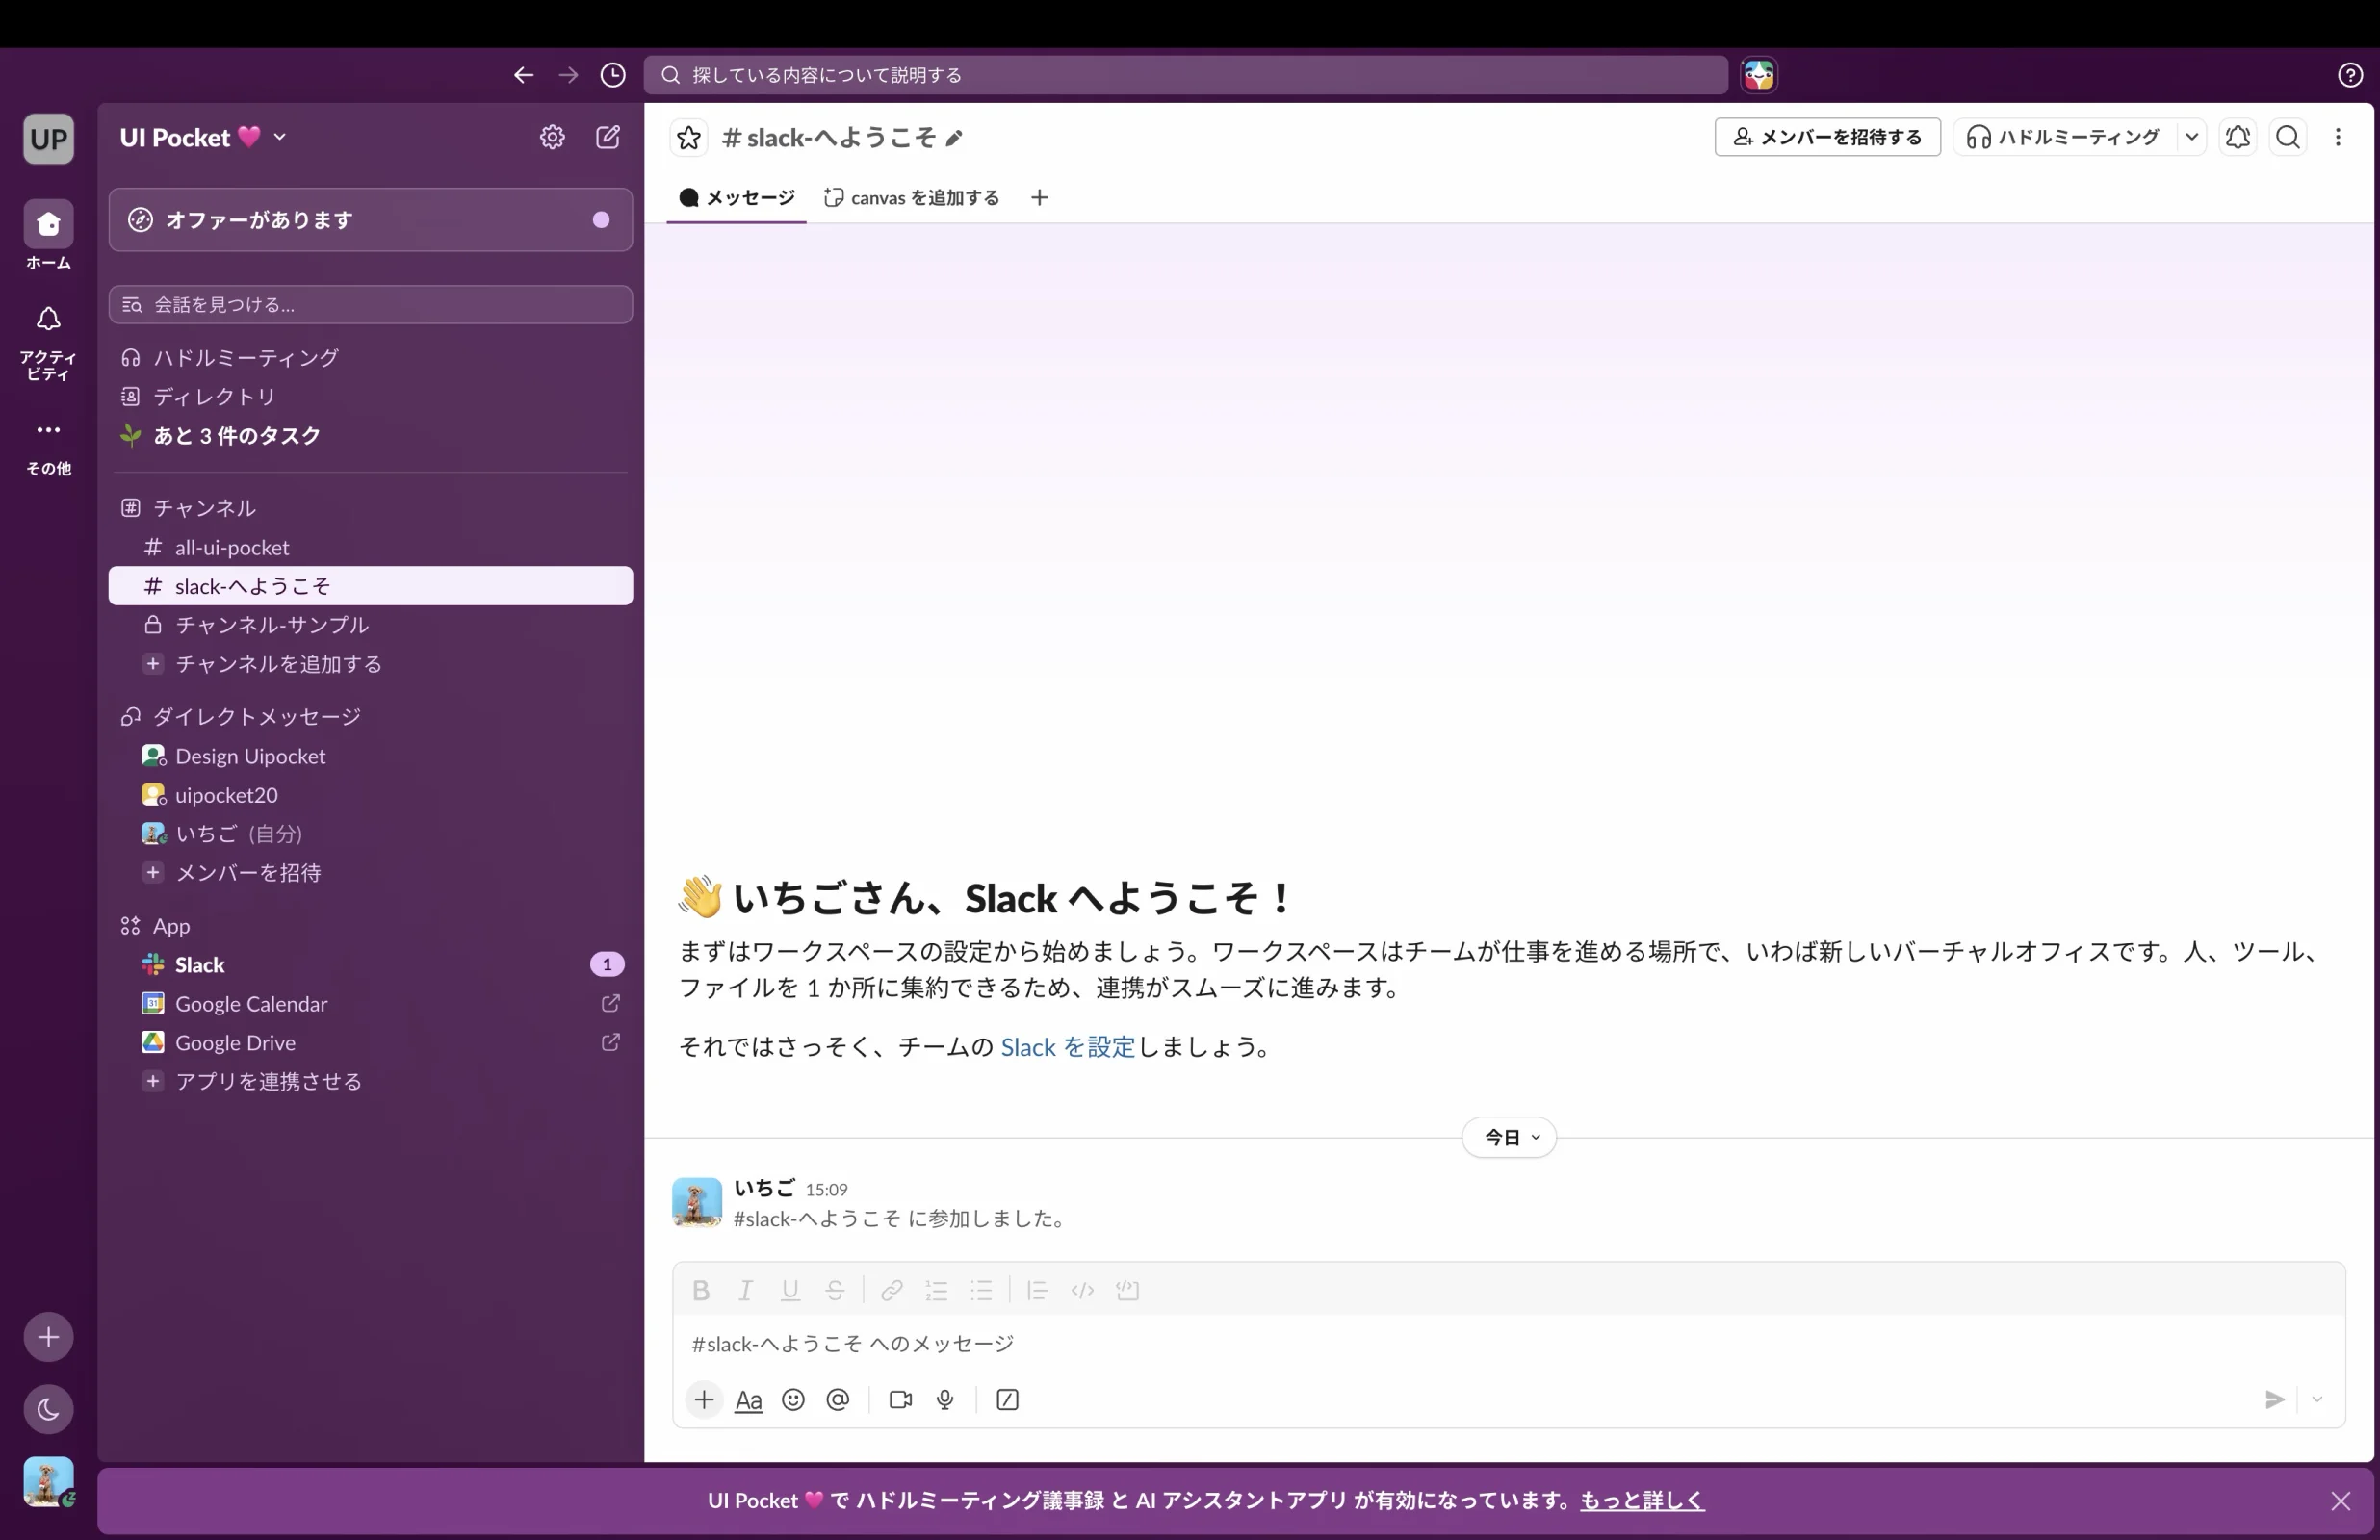Collapse the App section
Viewport: 2380px width, 1540px height.
[x=170, y=926]
